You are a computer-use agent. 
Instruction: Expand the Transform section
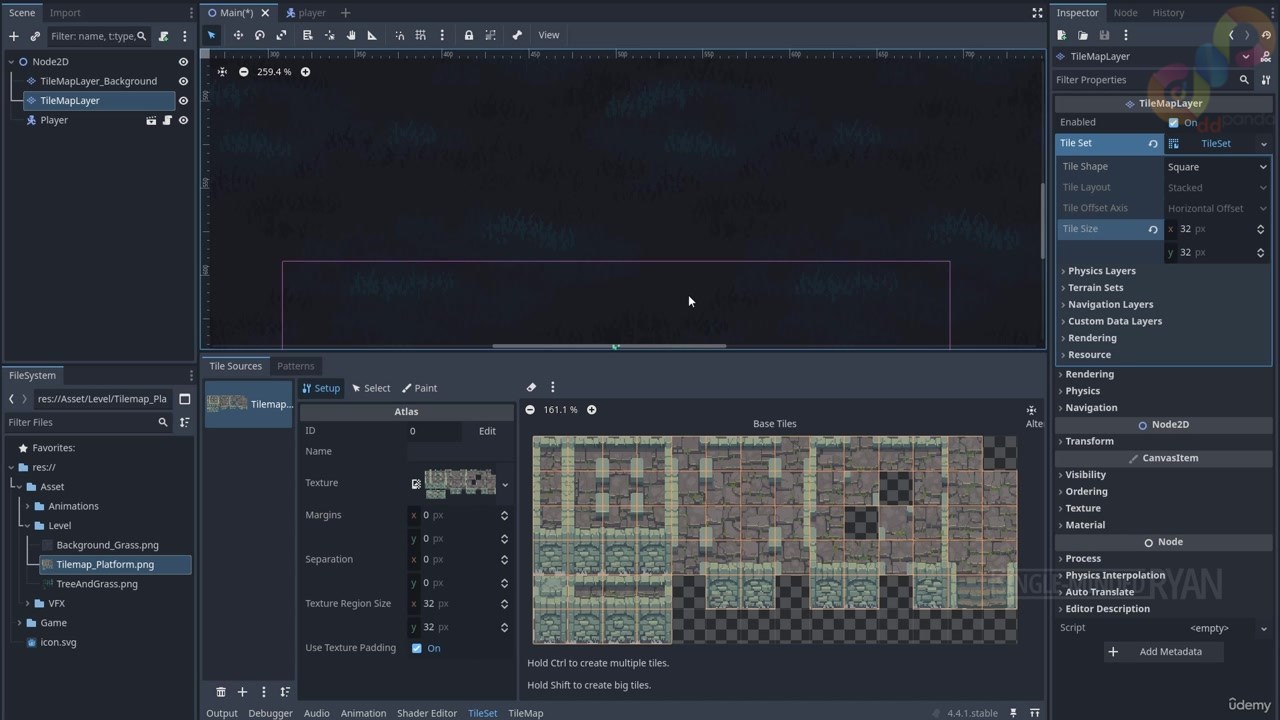click(x=1089, y=441)
